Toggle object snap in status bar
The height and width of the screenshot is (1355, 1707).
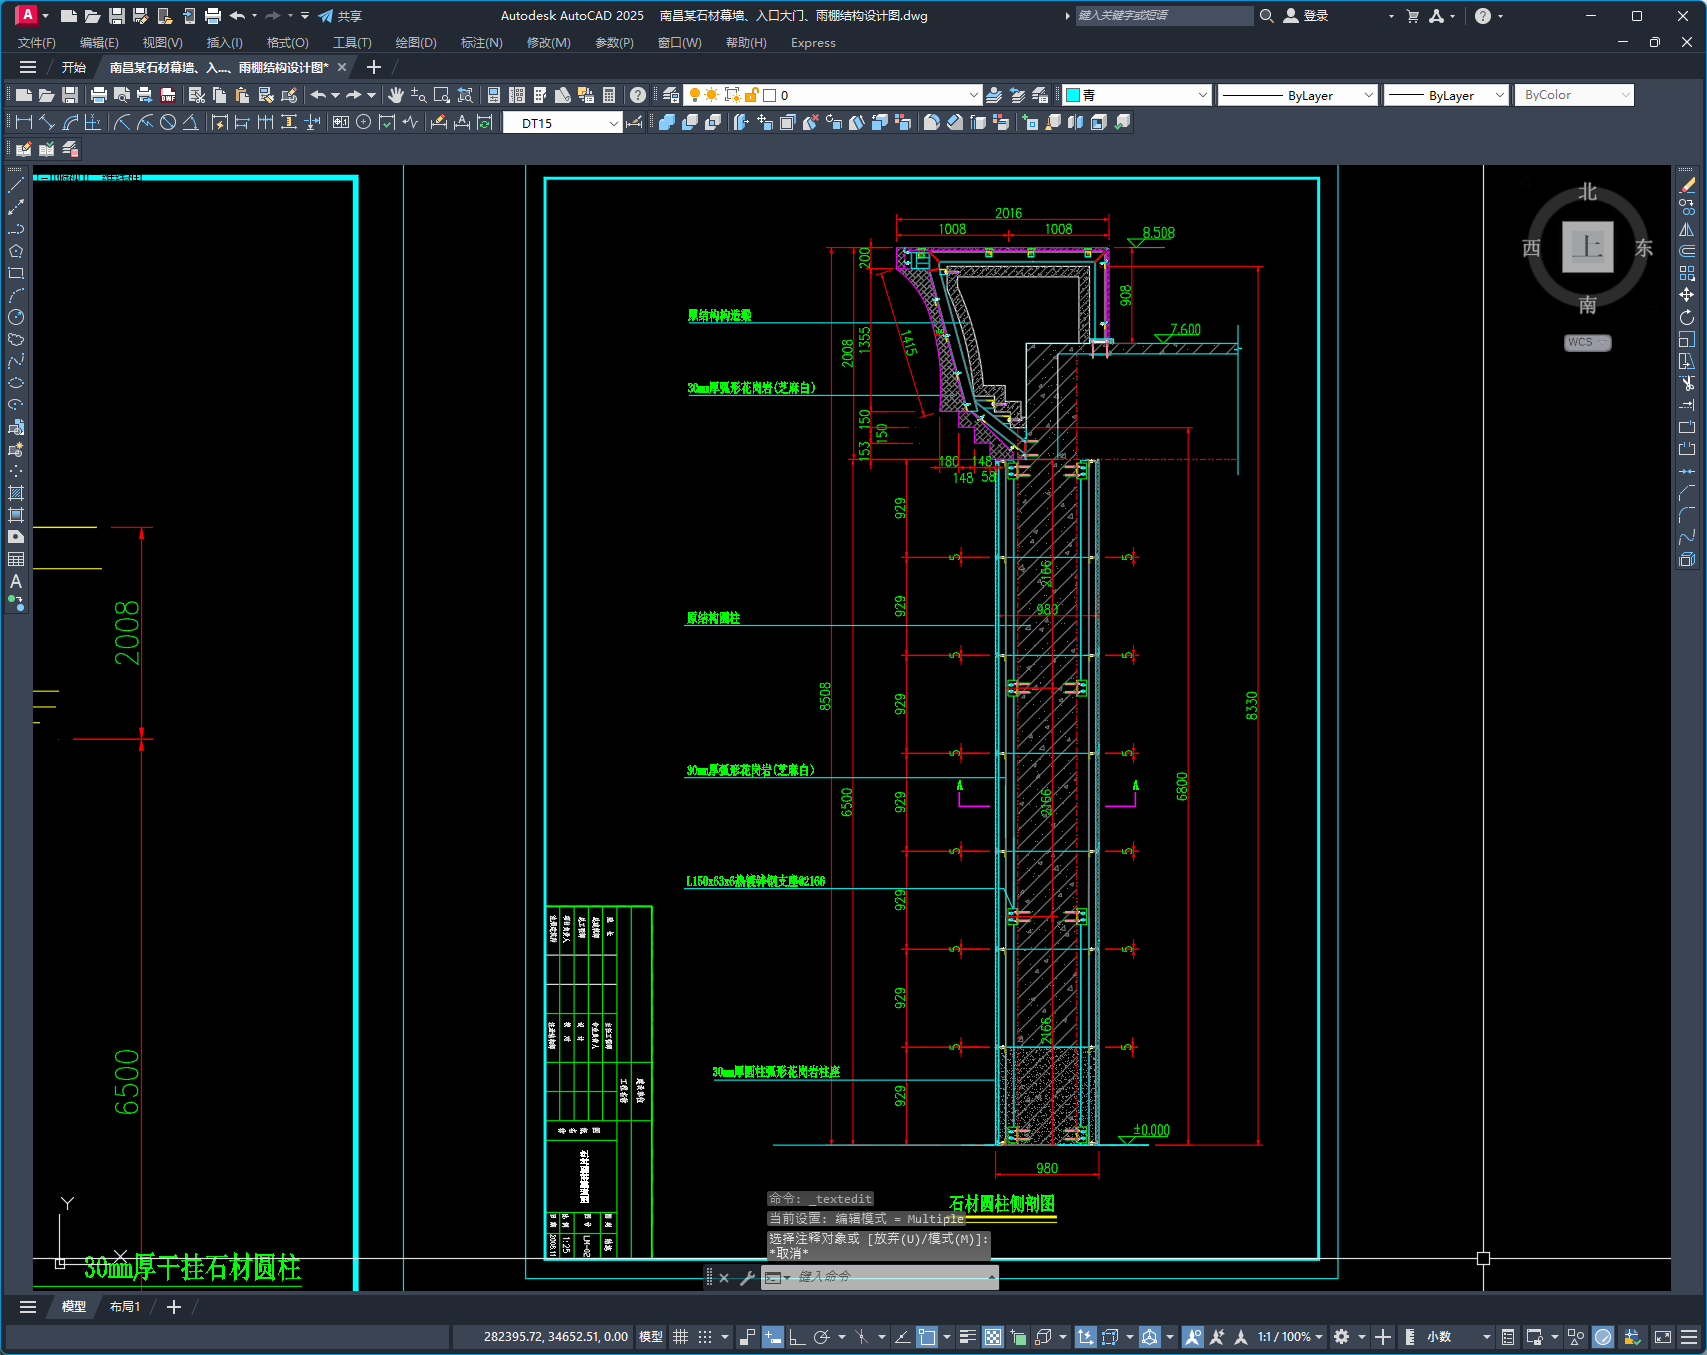click(927, 1337)
